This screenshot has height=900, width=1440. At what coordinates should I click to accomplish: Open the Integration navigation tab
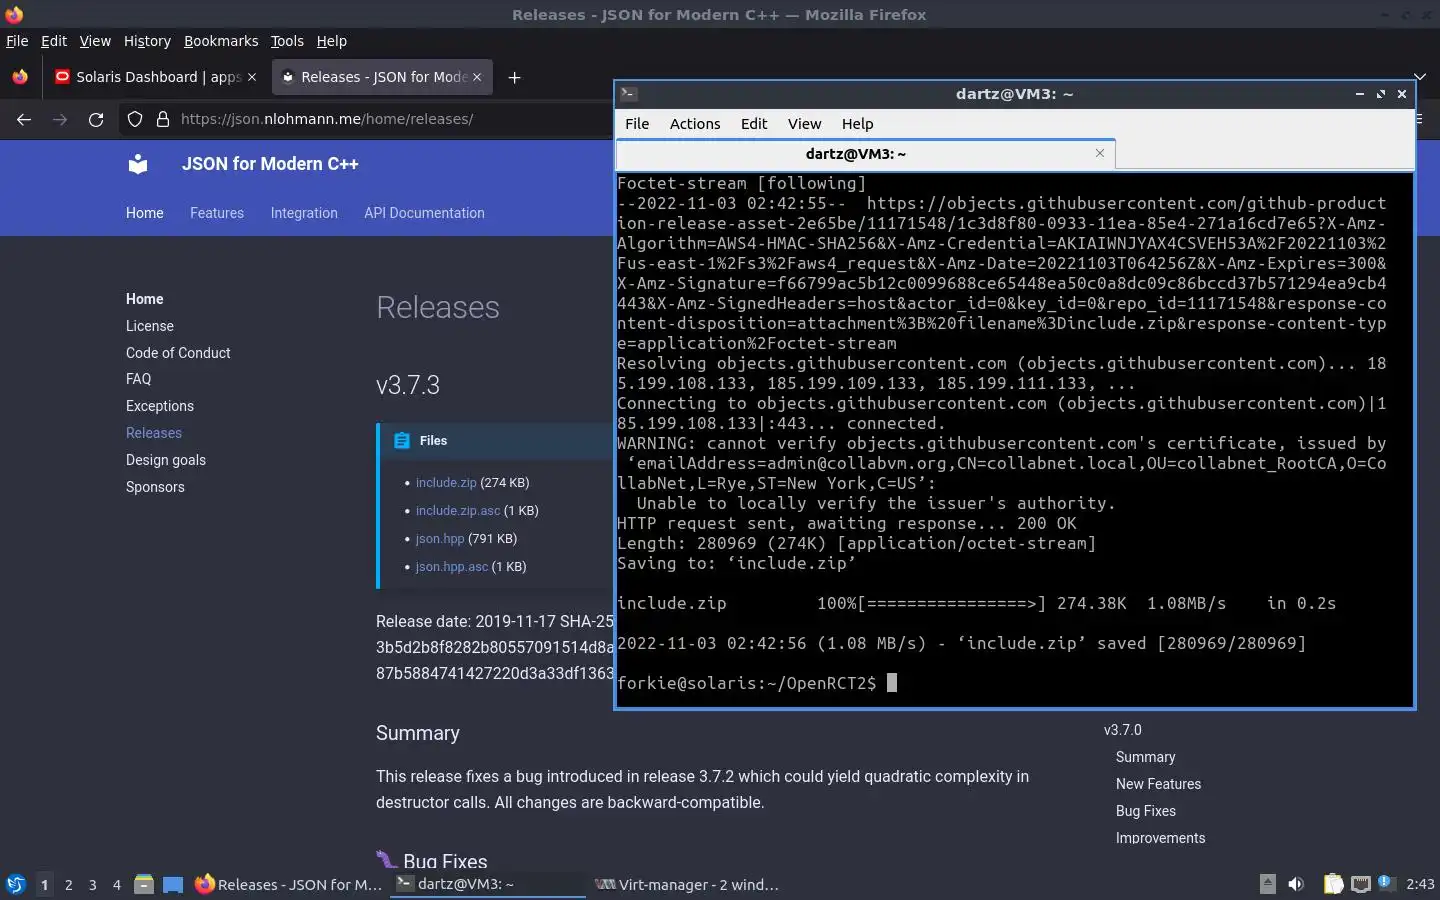click(304, 213)
